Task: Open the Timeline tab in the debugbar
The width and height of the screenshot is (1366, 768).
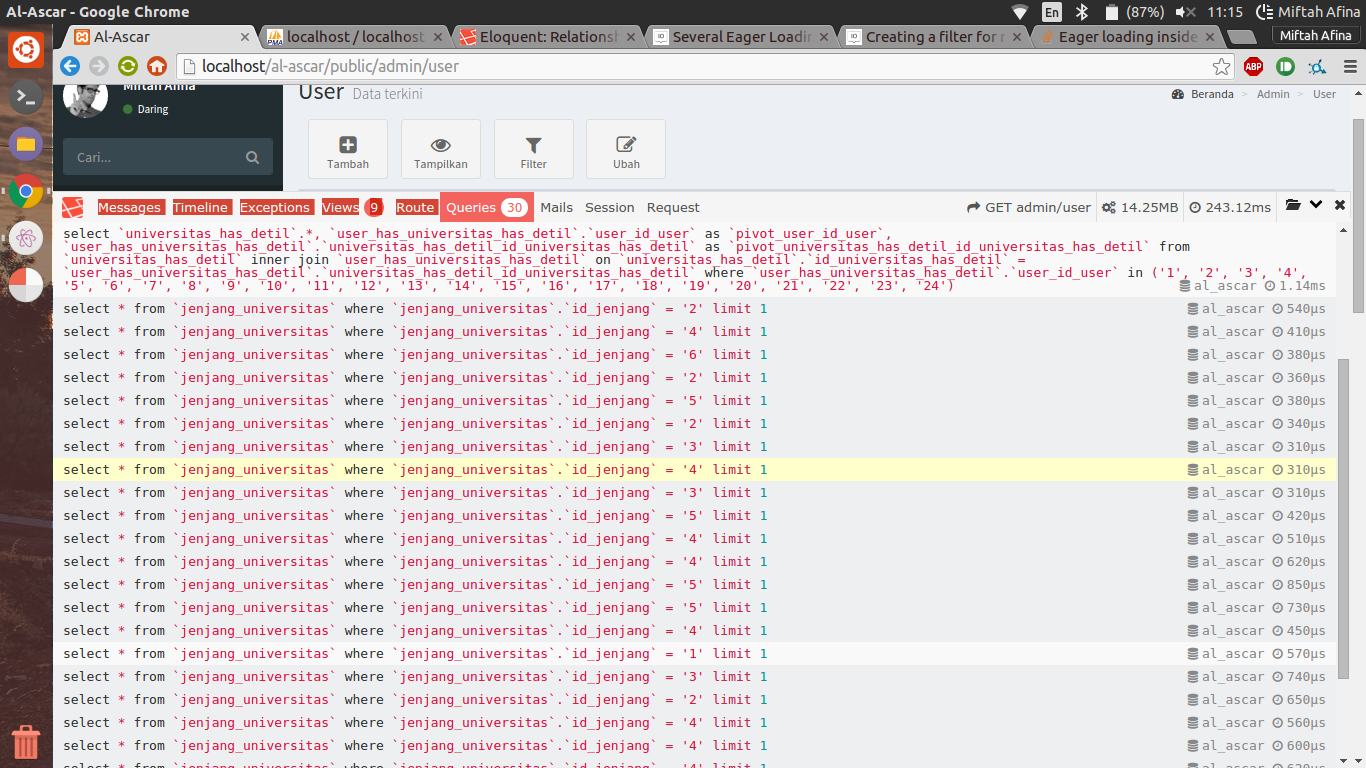Action: 200,207
